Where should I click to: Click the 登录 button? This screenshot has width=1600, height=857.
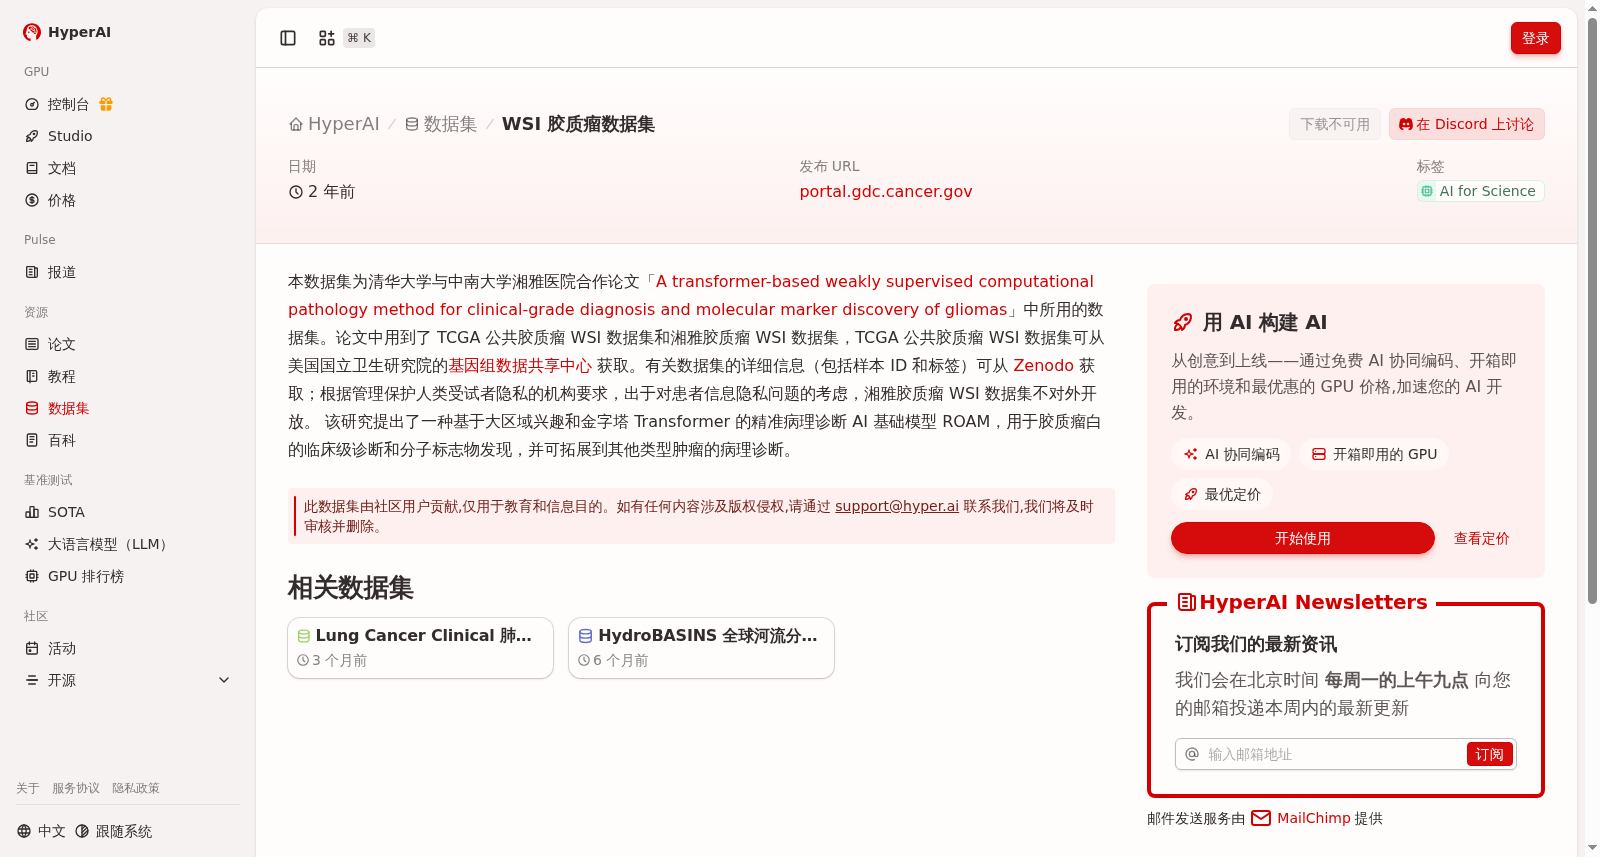point(1536,38)
